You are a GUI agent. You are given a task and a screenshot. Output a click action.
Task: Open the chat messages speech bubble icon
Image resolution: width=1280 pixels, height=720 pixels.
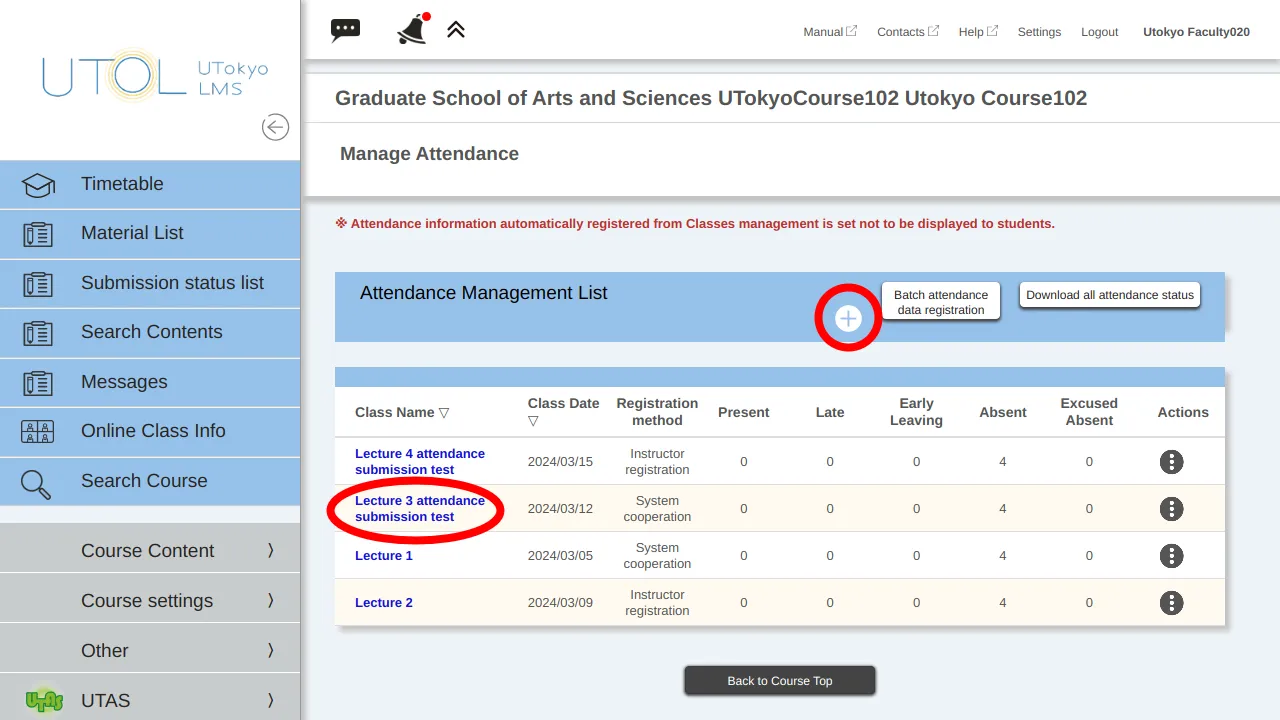pos(345,30)
